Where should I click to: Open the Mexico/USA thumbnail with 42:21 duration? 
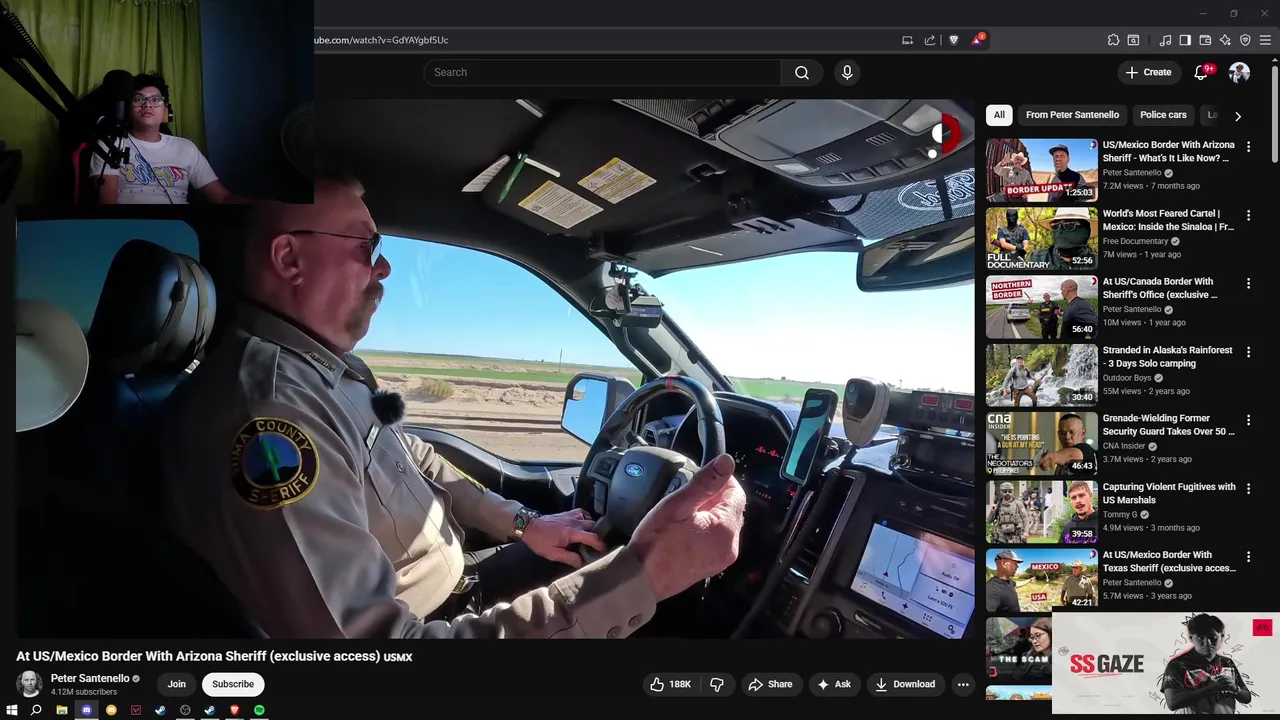1042,580
